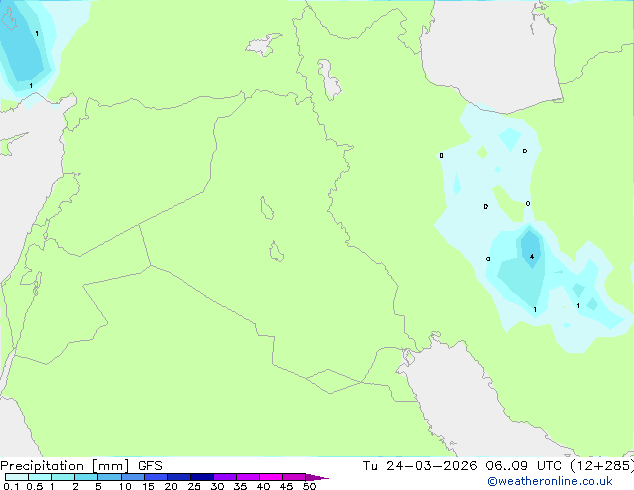Open the weatheronline.co.uk copyright link
634x490 pixels.
[x=550, y=481]
